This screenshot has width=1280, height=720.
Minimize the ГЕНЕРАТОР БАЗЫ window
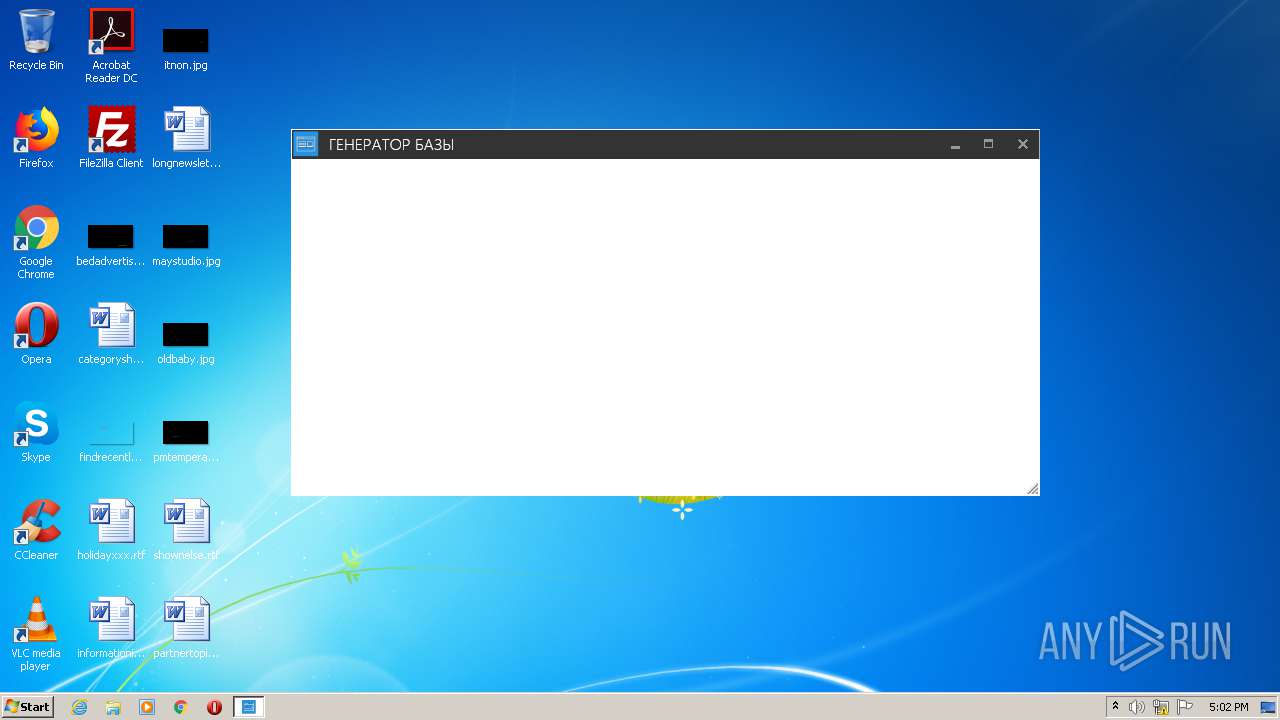pyautogui.click(x=955, y=145)
